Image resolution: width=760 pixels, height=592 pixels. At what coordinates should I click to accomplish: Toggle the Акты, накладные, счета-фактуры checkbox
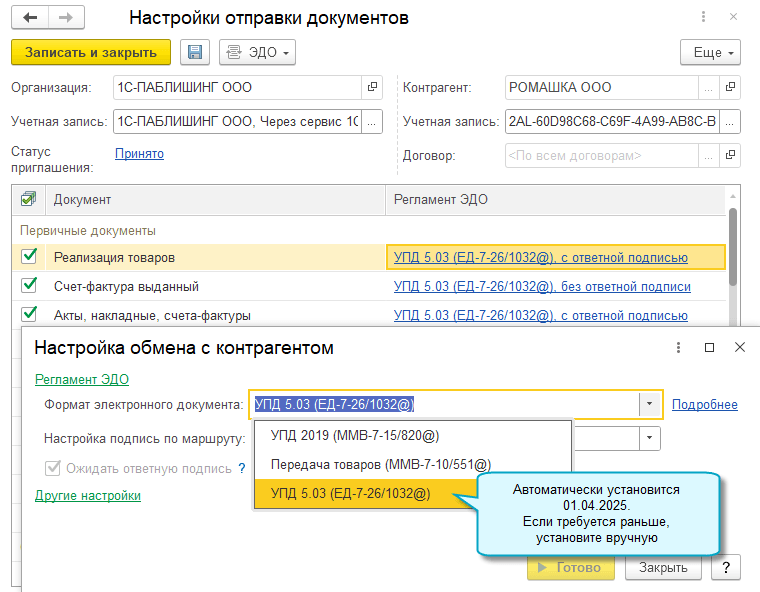click(x=28, y=315)
